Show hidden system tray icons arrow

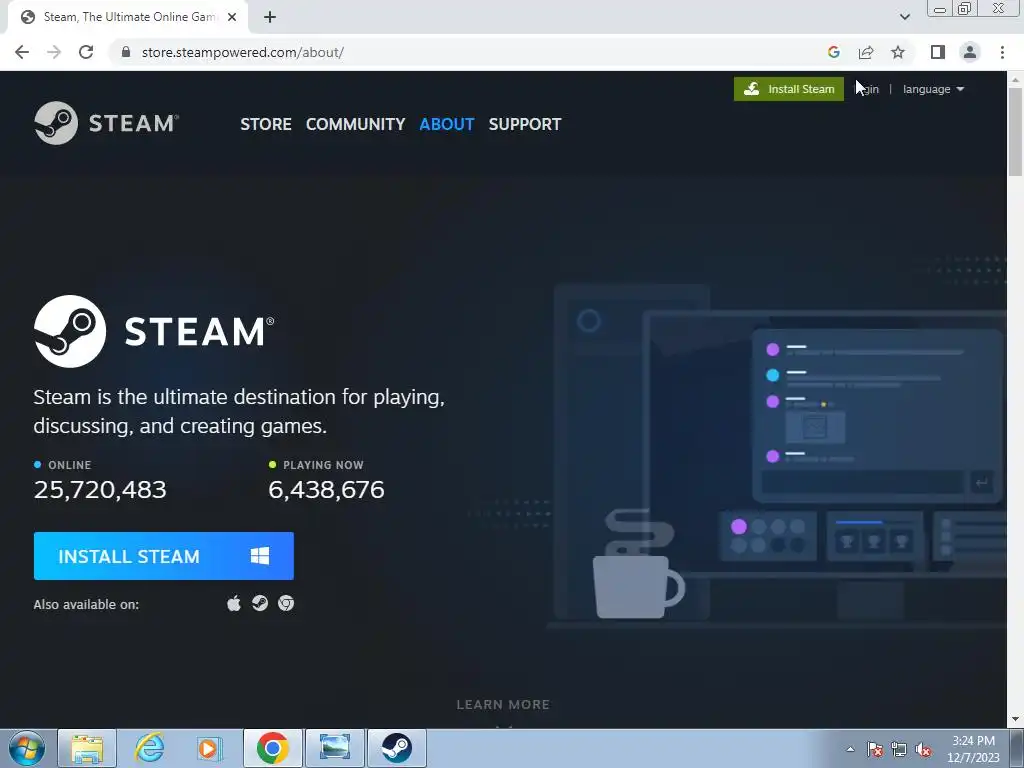click(850, 749)
